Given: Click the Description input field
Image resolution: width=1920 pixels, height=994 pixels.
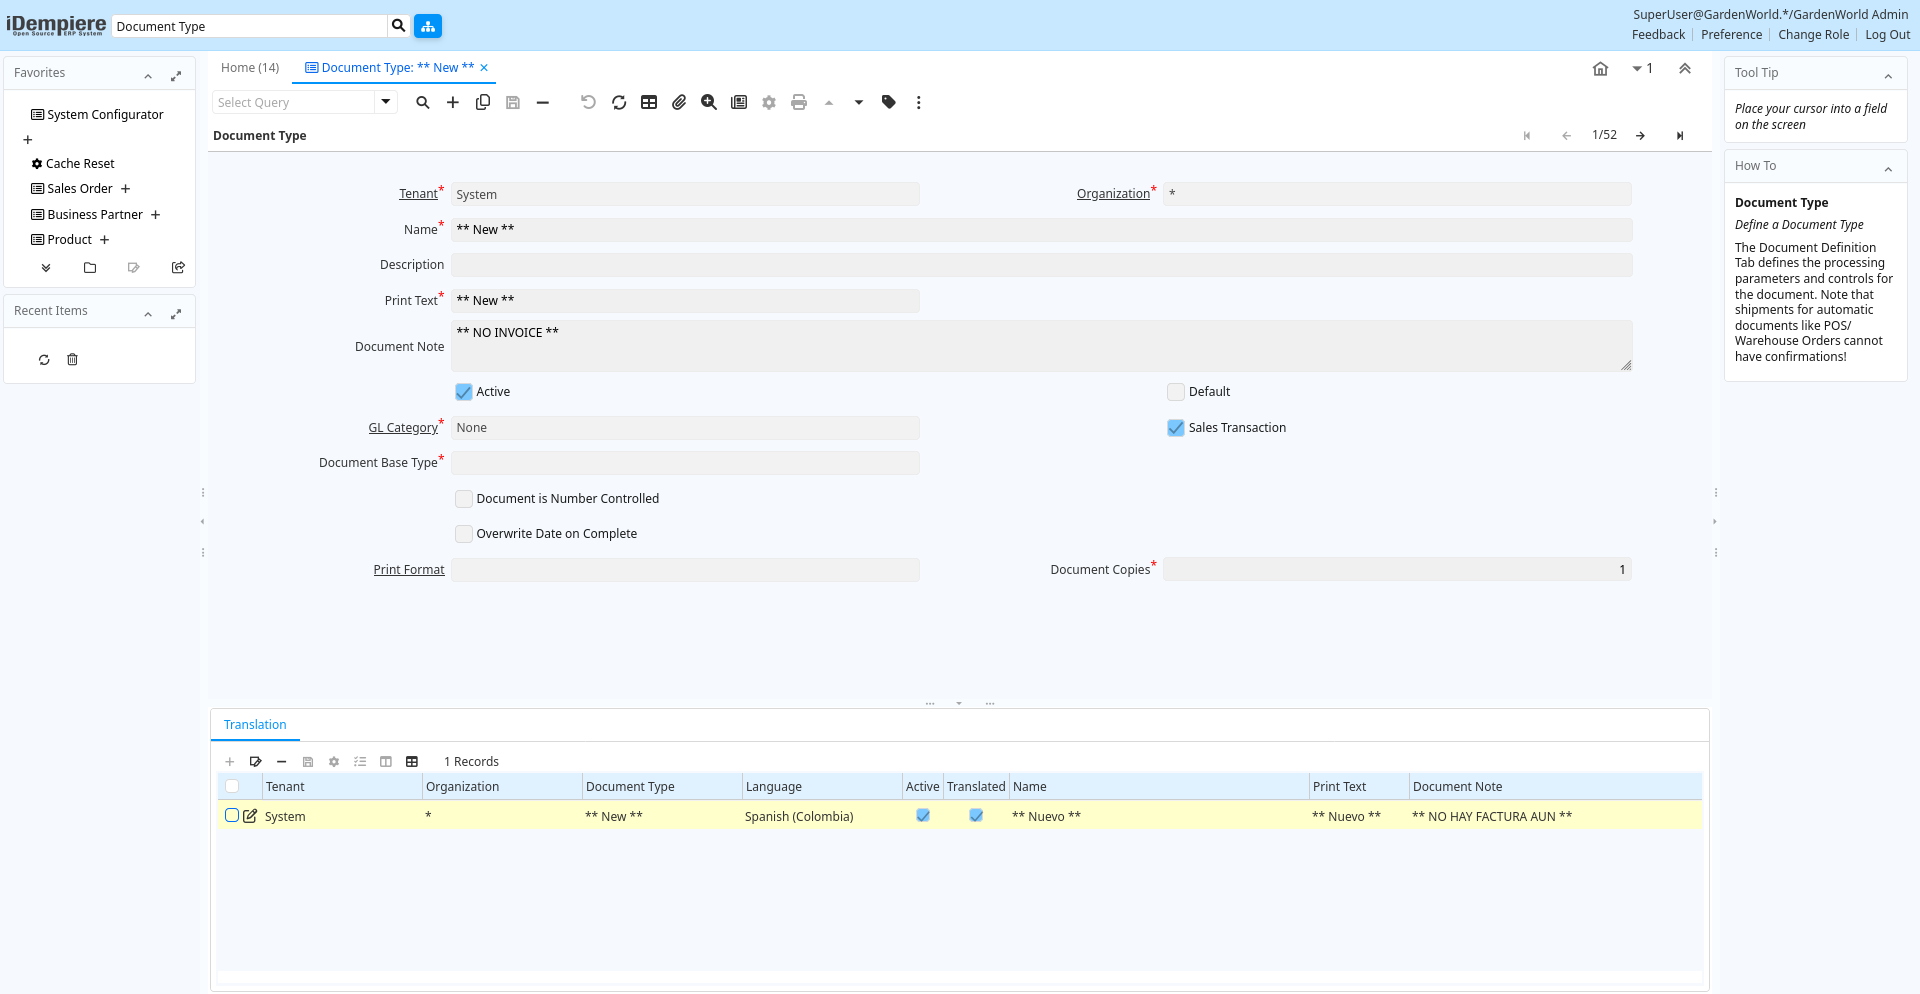Looking at the screenshot, I should click(x=1041, y=265).
